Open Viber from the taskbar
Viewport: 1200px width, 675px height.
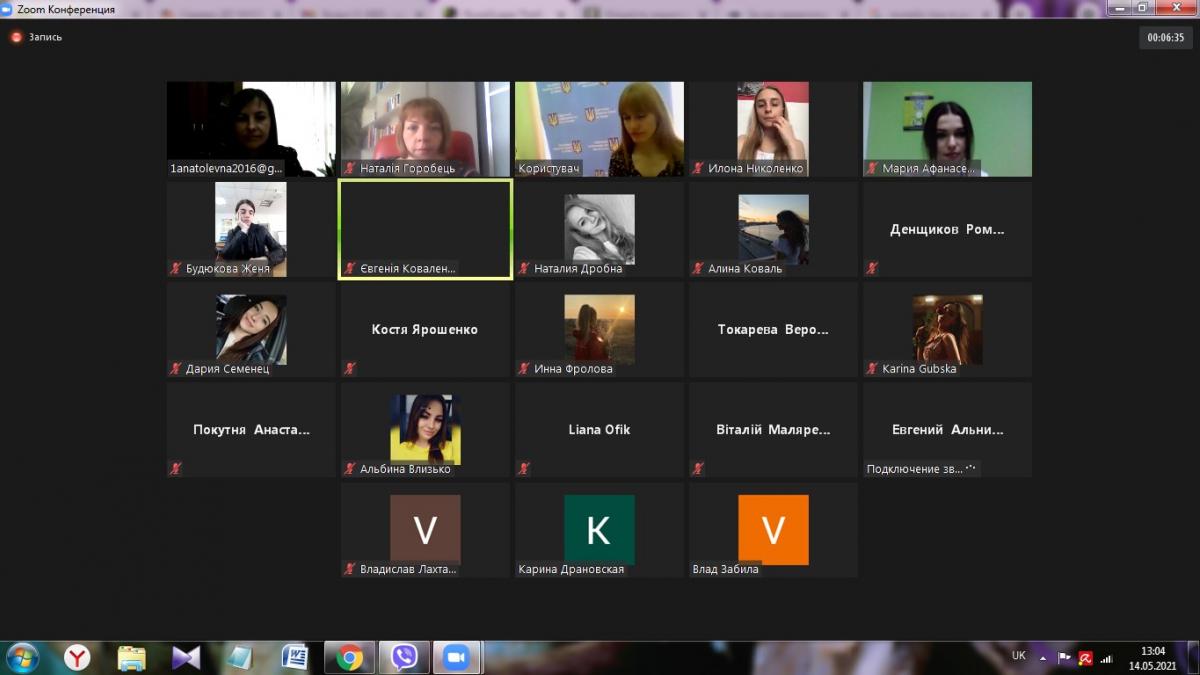404,657
